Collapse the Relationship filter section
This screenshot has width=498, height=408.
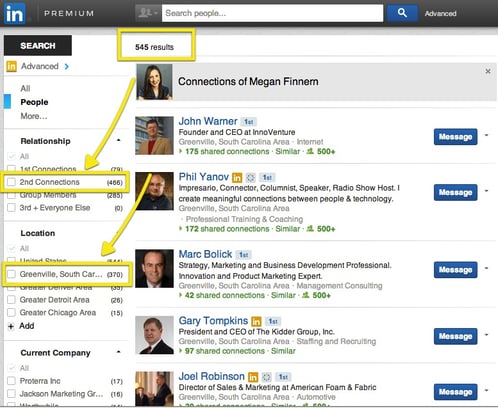(x=119, y=141)
